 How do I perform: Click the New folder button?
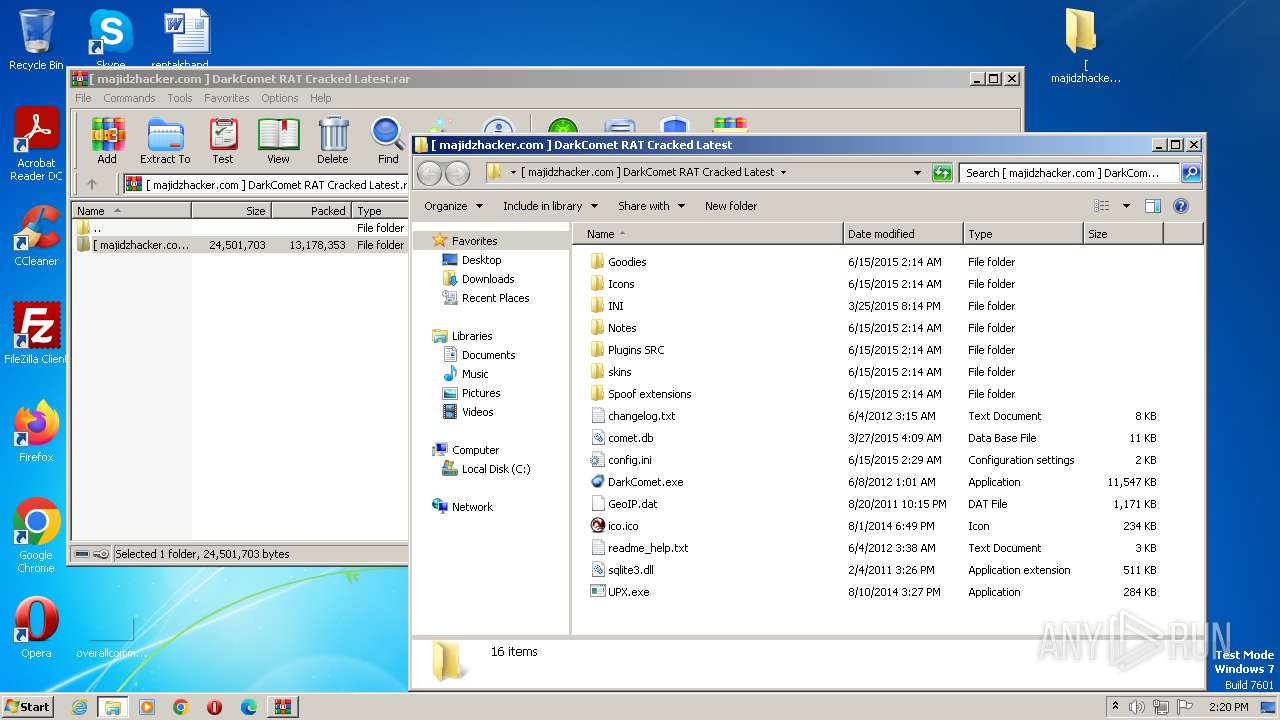click(731, 206)
